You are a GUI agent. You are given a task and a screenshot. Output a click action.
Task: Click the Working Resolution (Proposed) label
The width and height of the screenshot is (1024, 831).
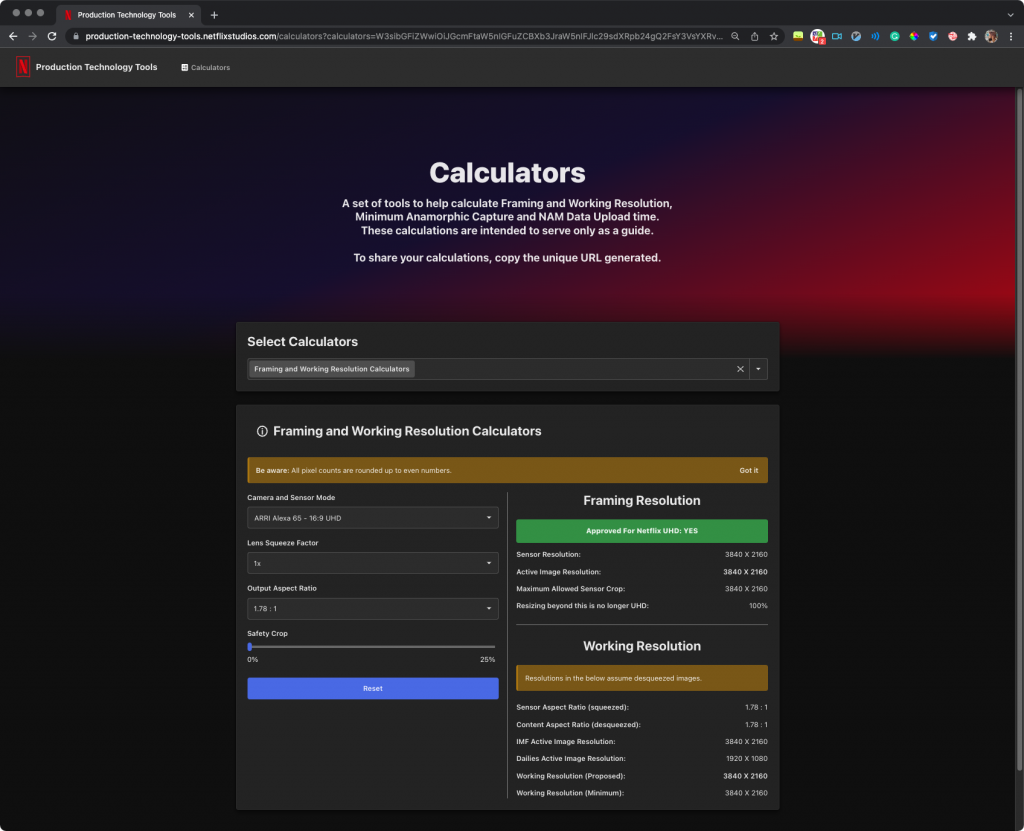tap(570, 776)
